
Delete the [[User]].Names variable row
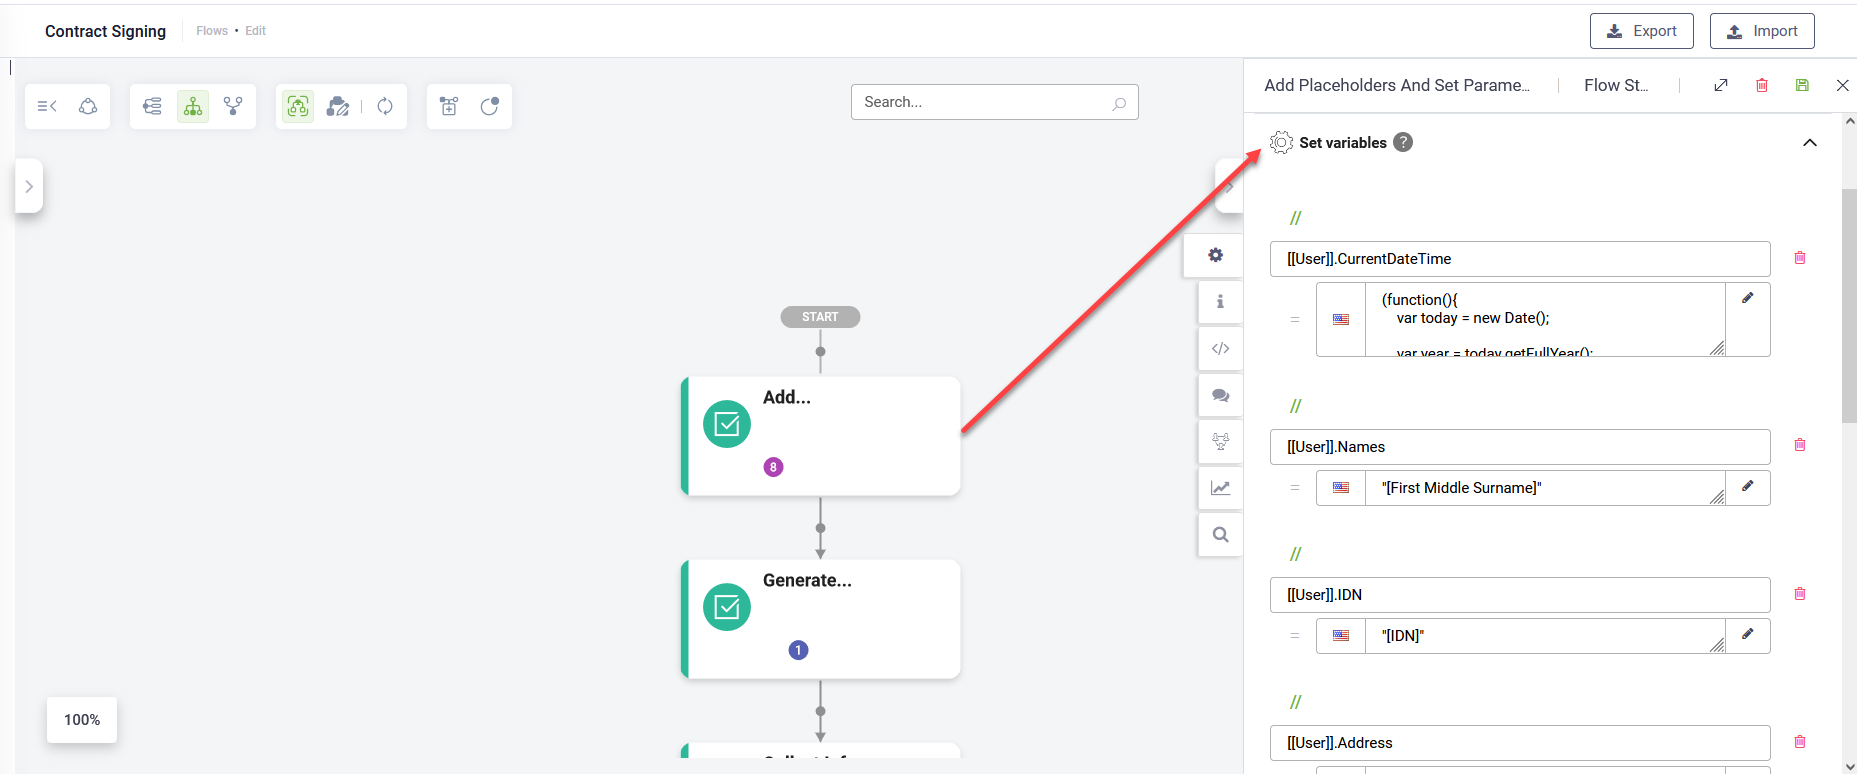click(x=1800, y=445)
